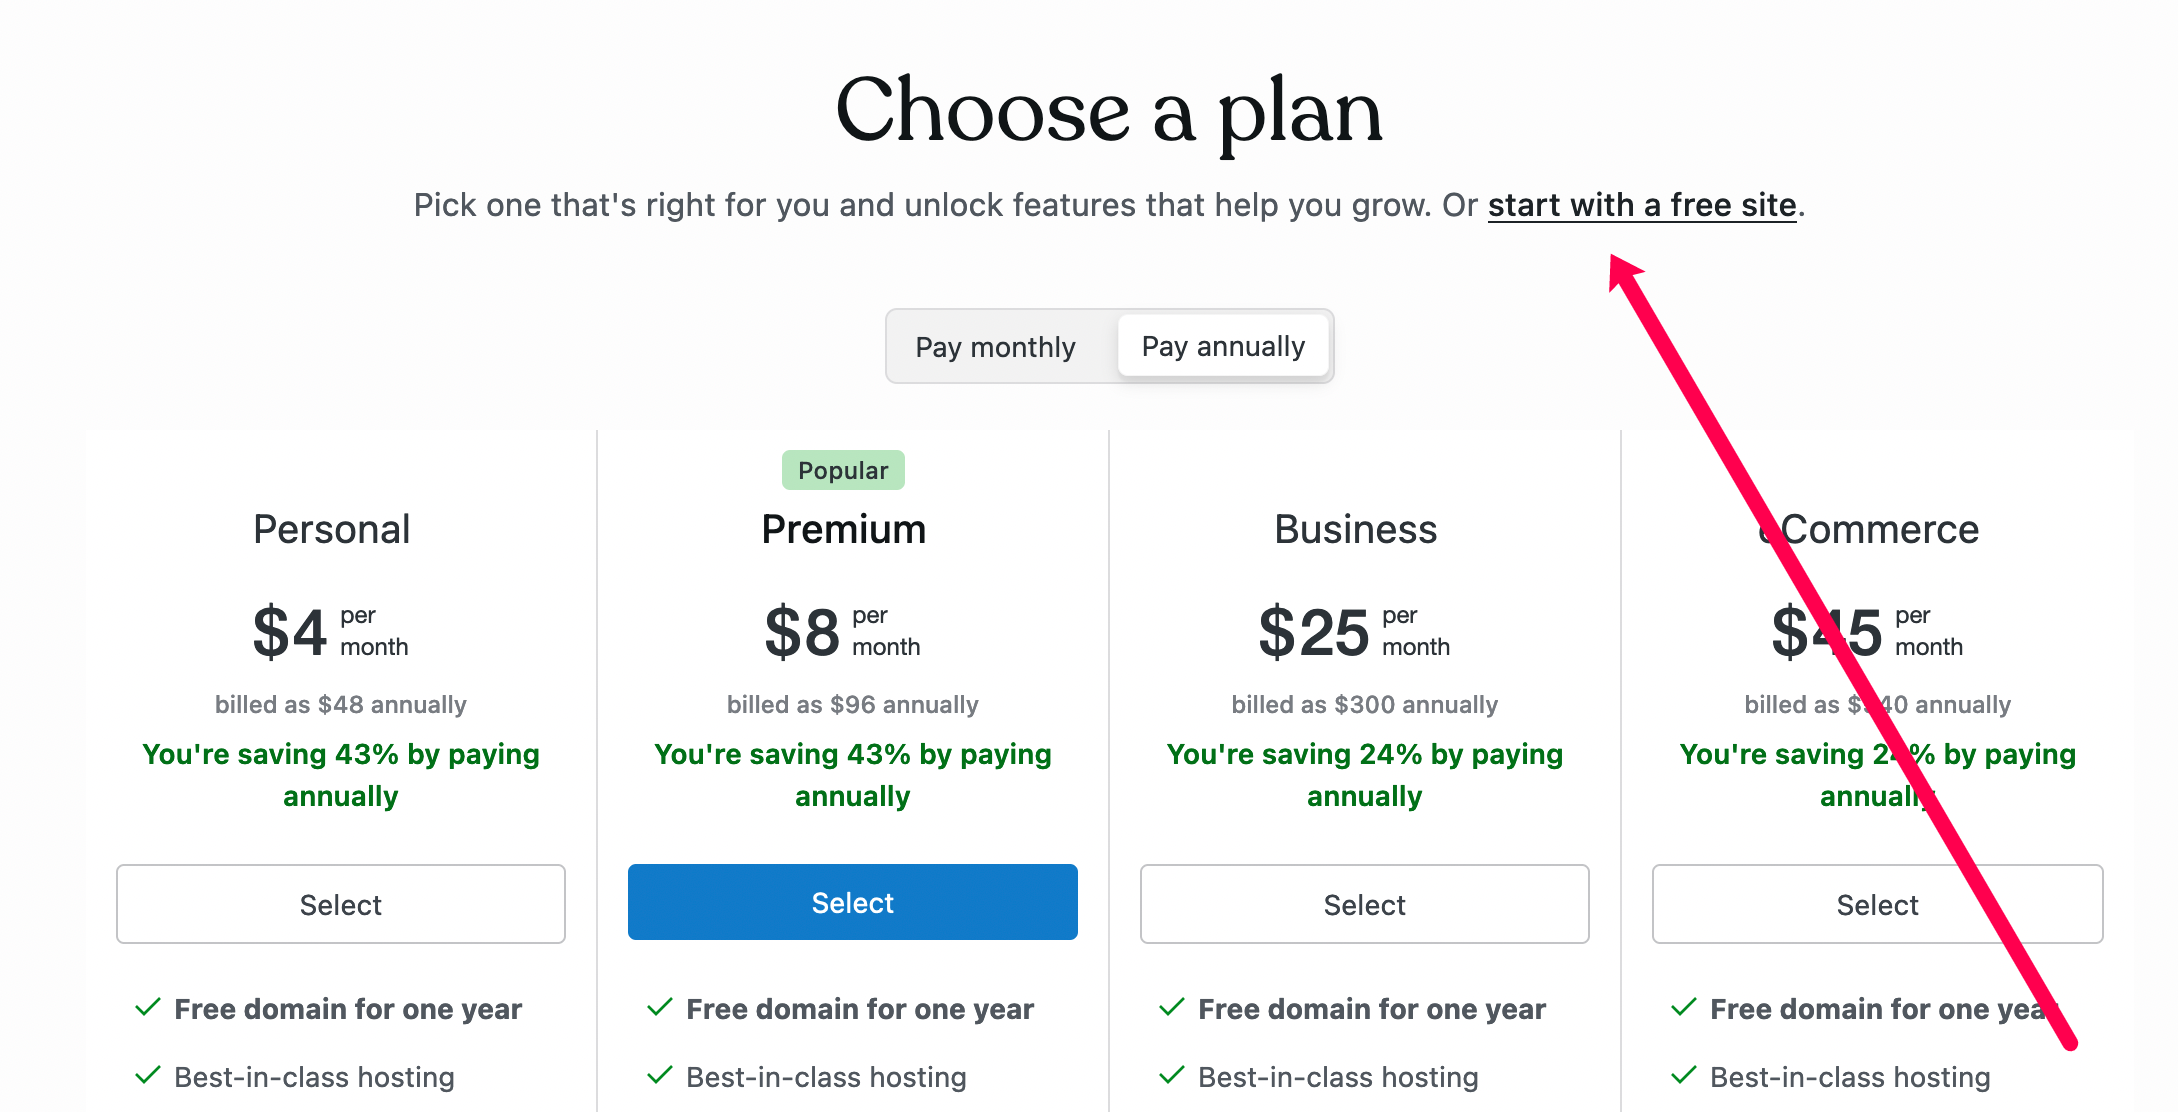Switch billing to Pay monthly
2178x1112 pixels.
995,347
